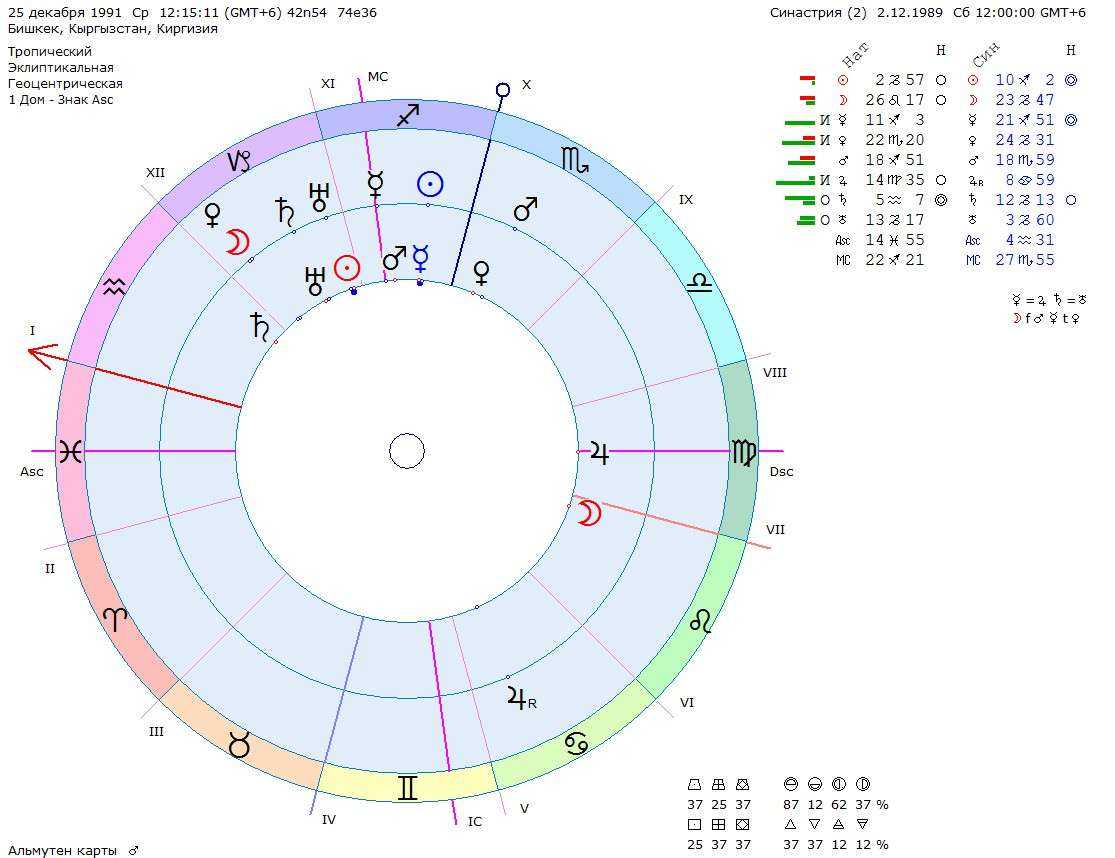Select the Pisces sign near the Asc
Viewport: 1115px width, 858px height.
70,451
